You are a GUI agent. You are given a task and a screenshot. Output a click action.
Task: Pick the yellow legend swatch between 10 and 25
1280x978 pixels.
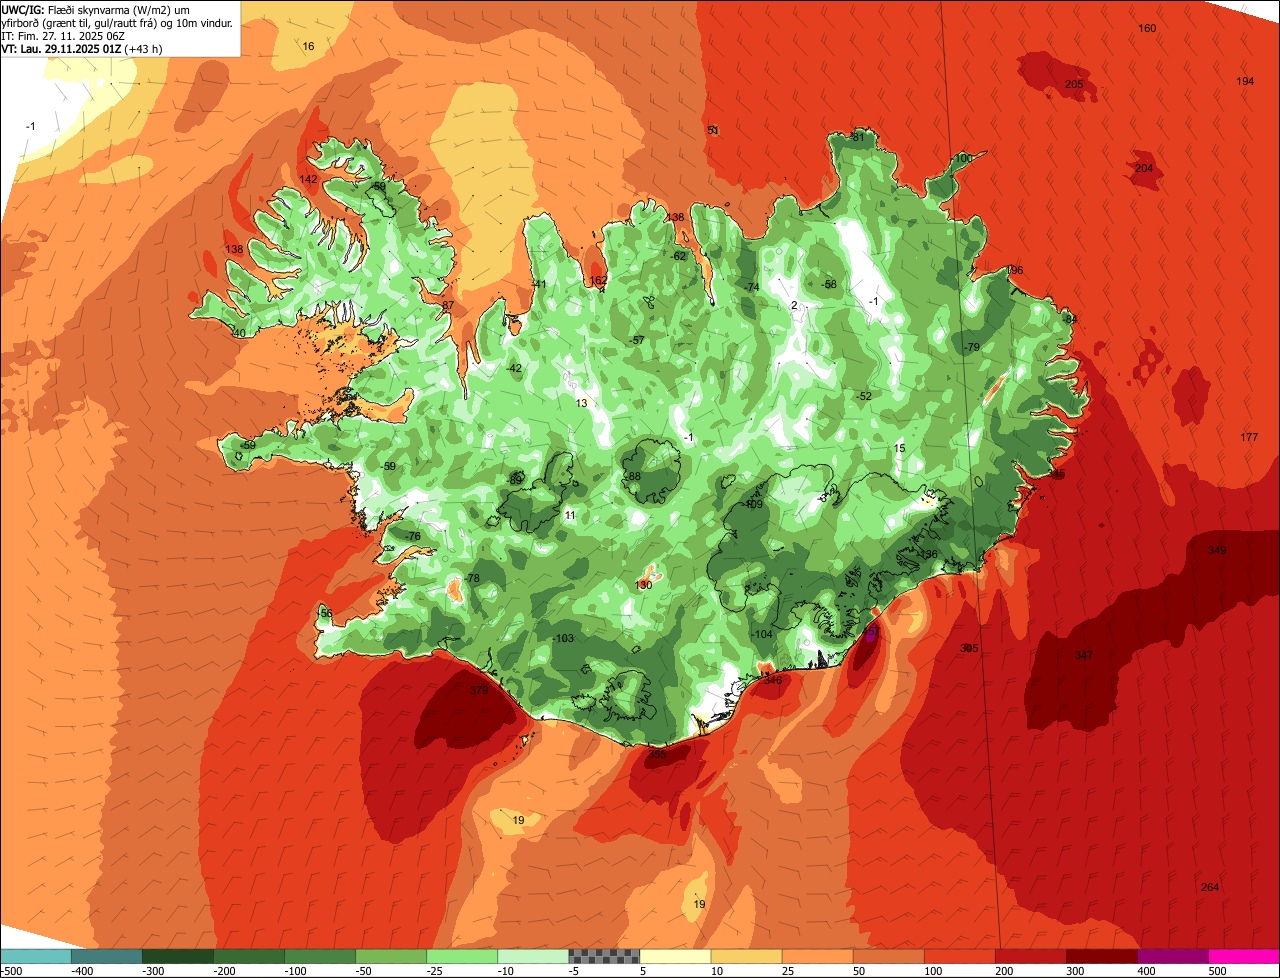click(746, 956)
